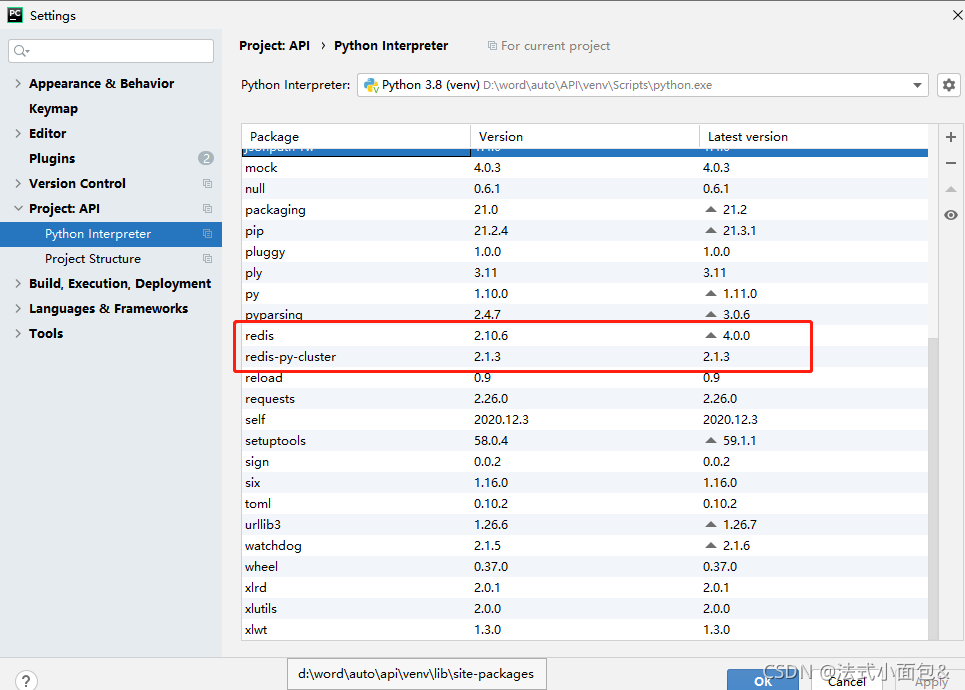Viewport: 965px width, 690px height.
Task: Select Keymap in settings tree
Action: point(54,108)
